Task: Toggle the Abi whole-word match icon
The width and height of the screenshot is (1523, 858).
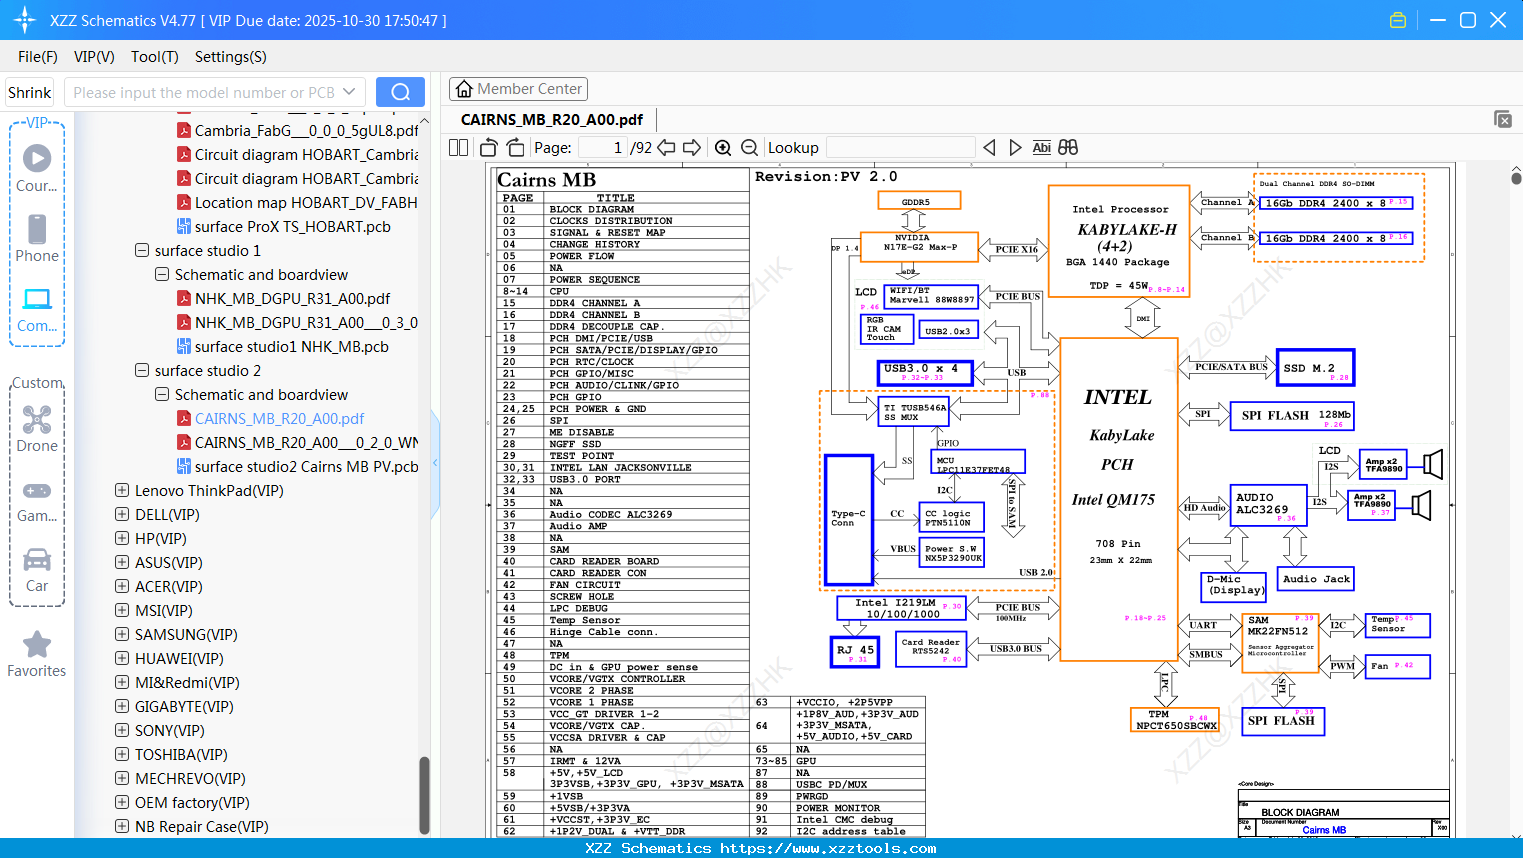Action: click(x=1042, y=147)
